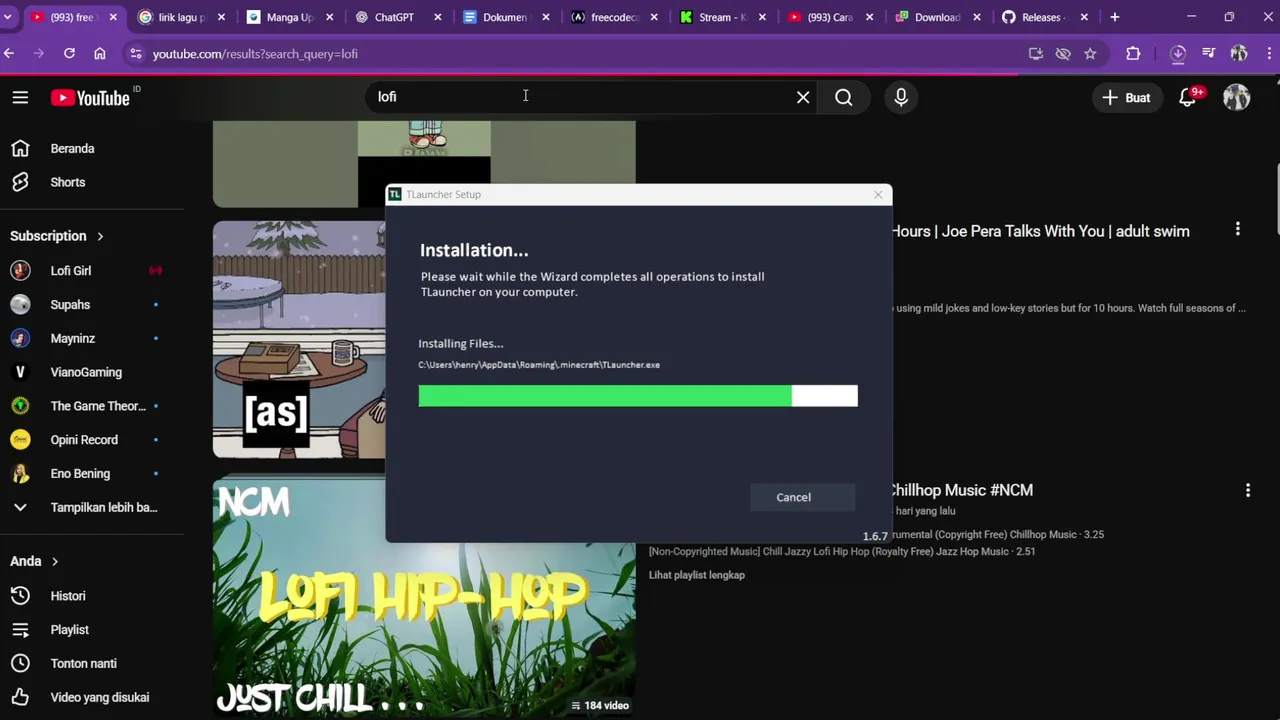Open the Chillhop Music #NCM playlist title
This screenshot has height=720, width=1280.
point(961,490)
